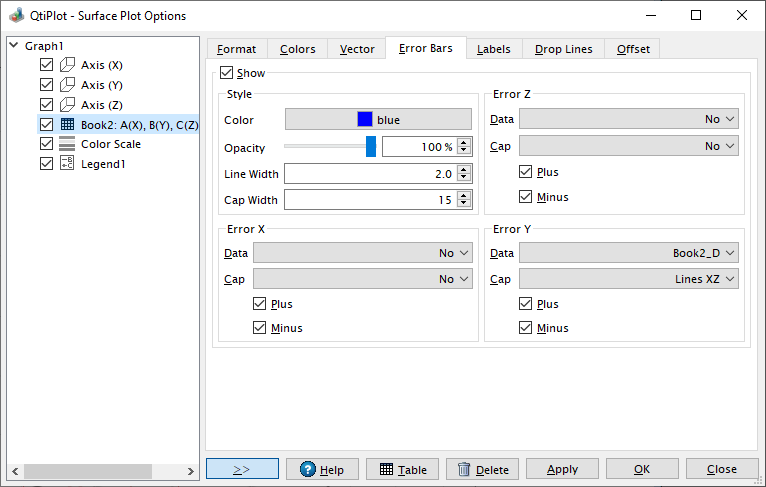766x487 pixels.
Task: Click the Help question mark icon
Action: [x=308, y=469]
